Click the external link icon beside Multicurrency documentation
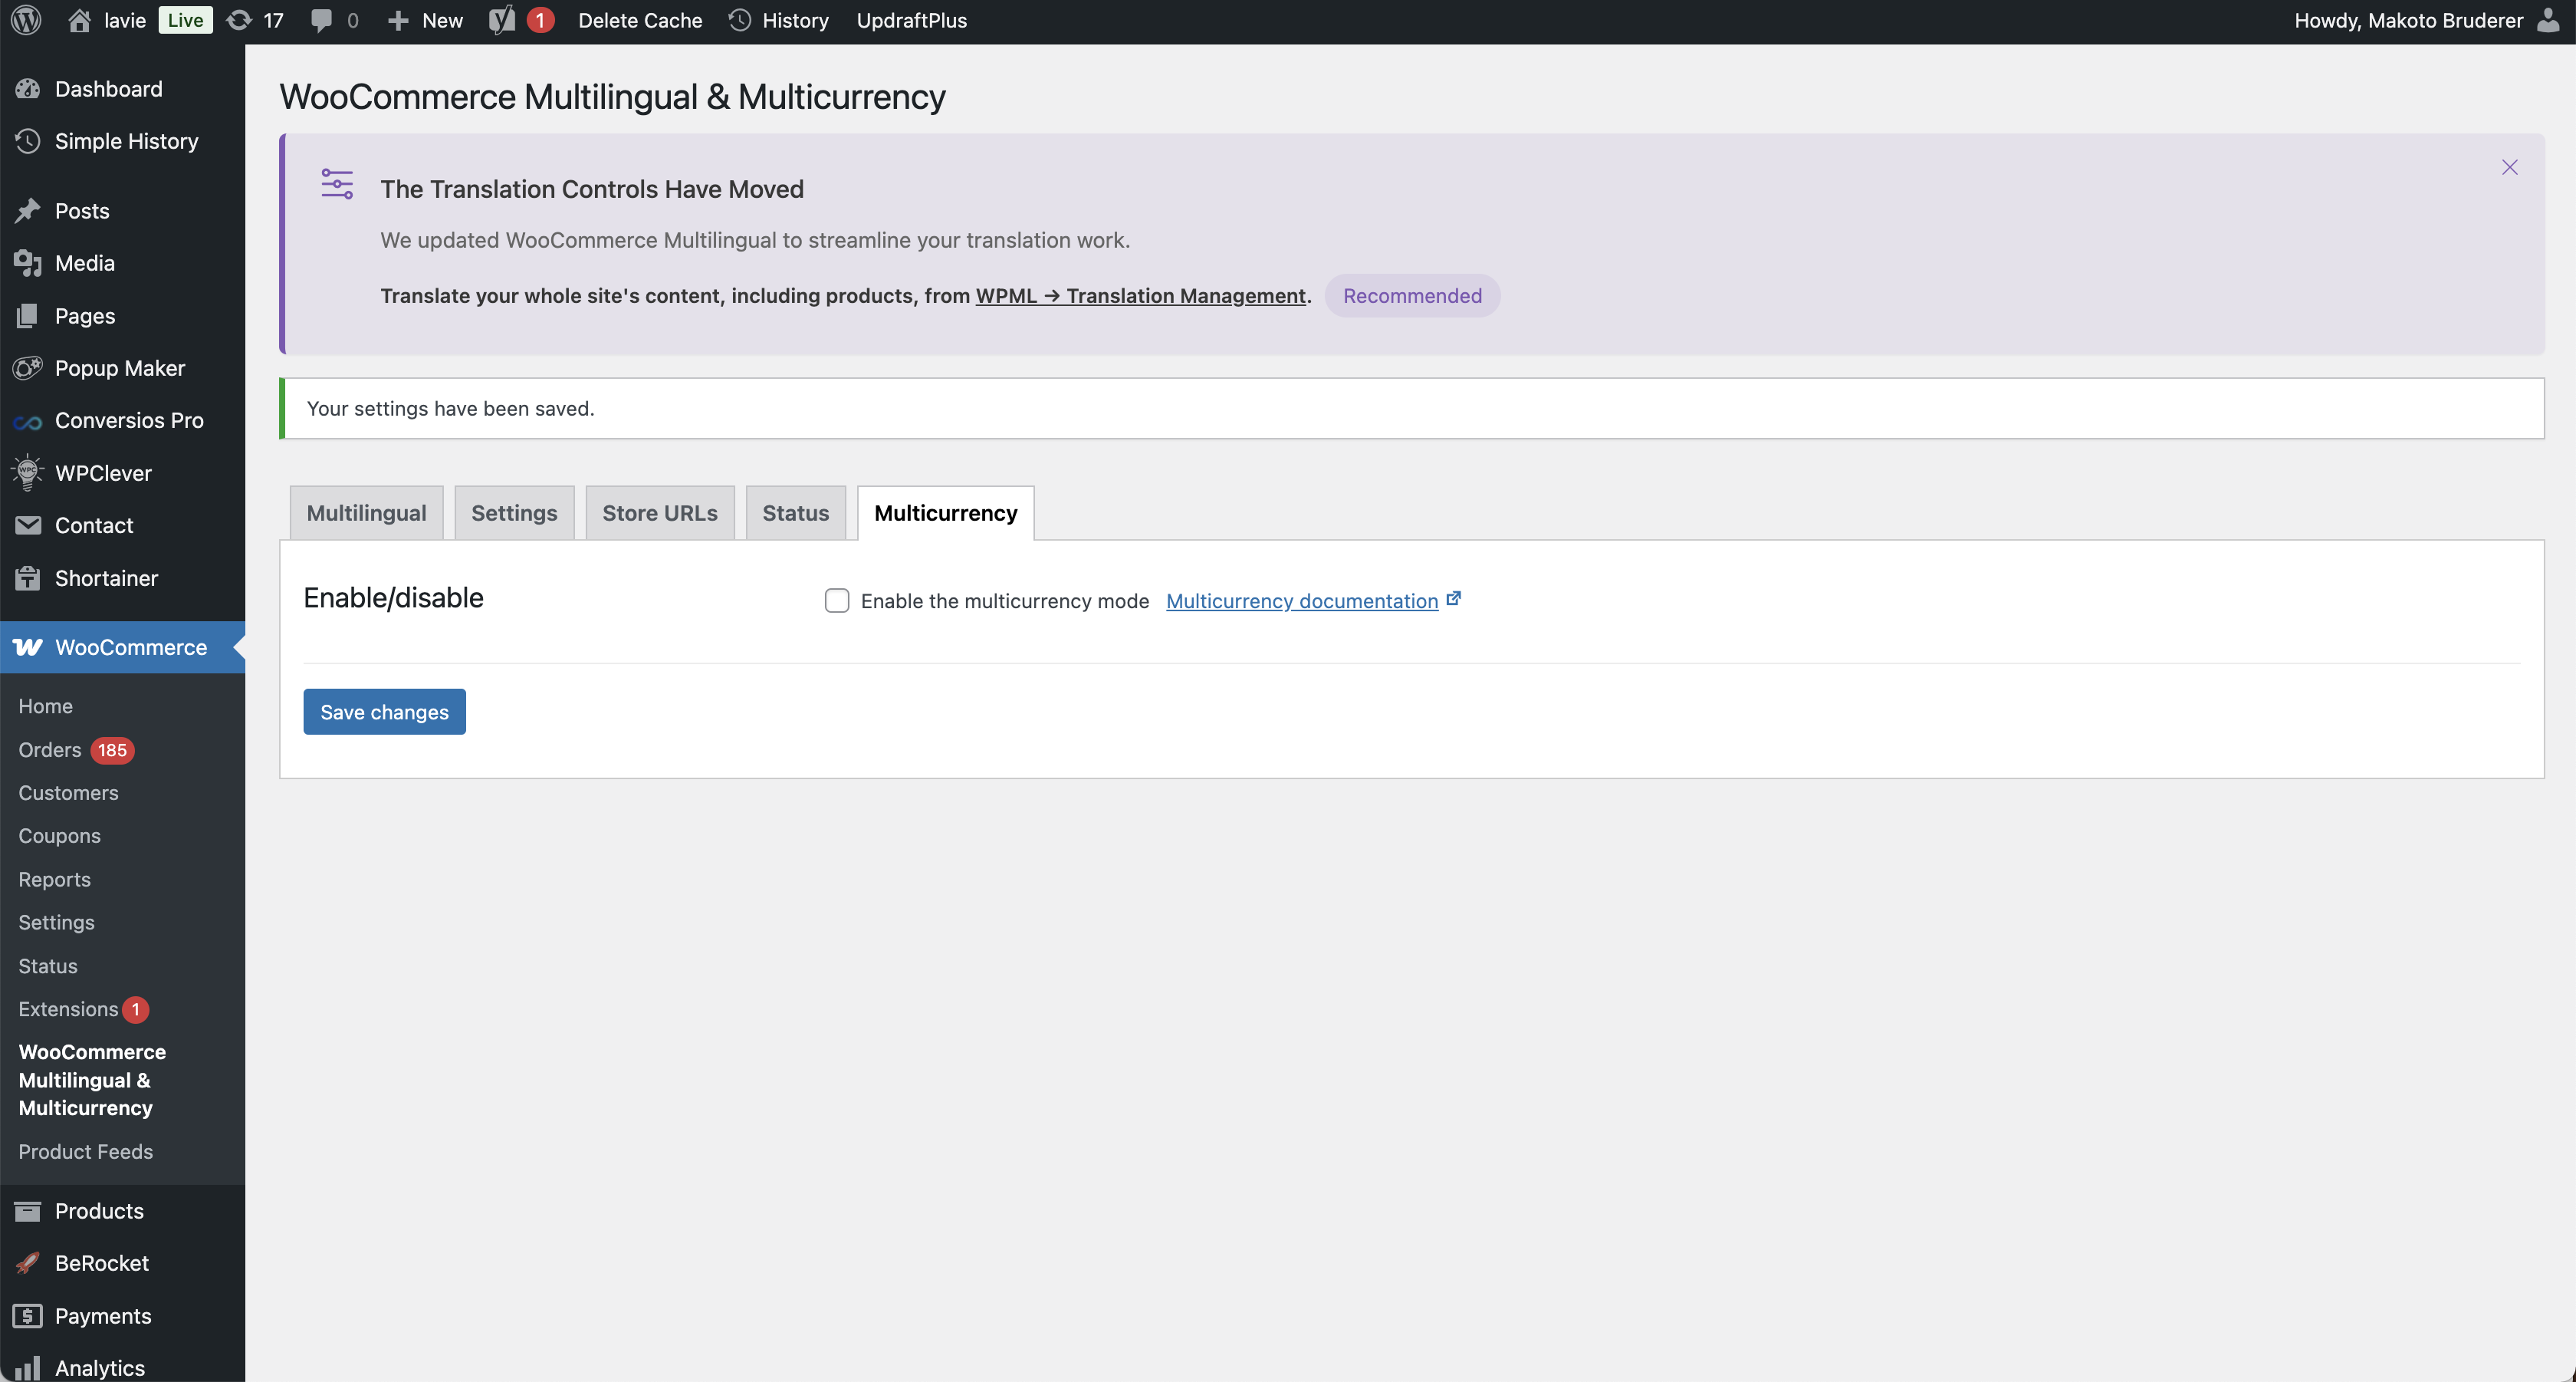 [x=1454, y=599]
